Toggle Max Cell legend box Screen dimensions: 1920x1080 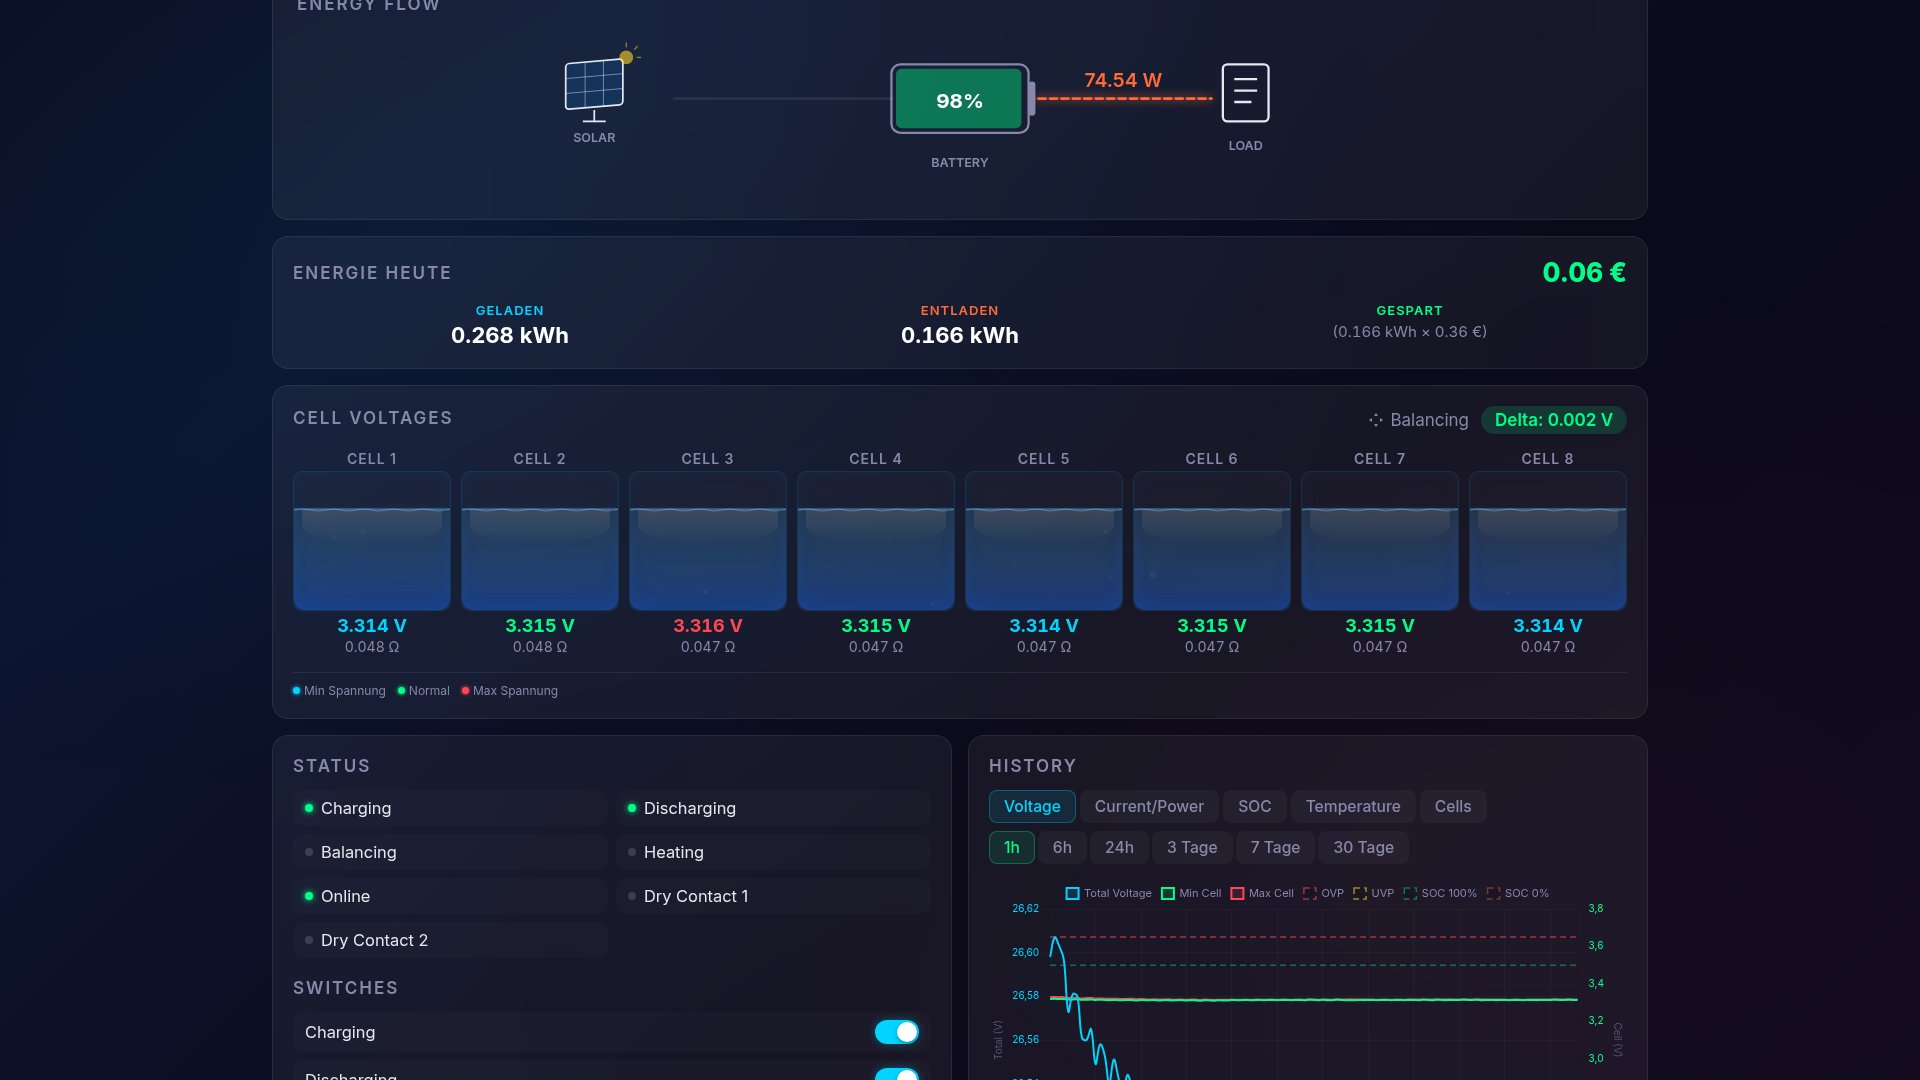click(x=1237, y=894)
